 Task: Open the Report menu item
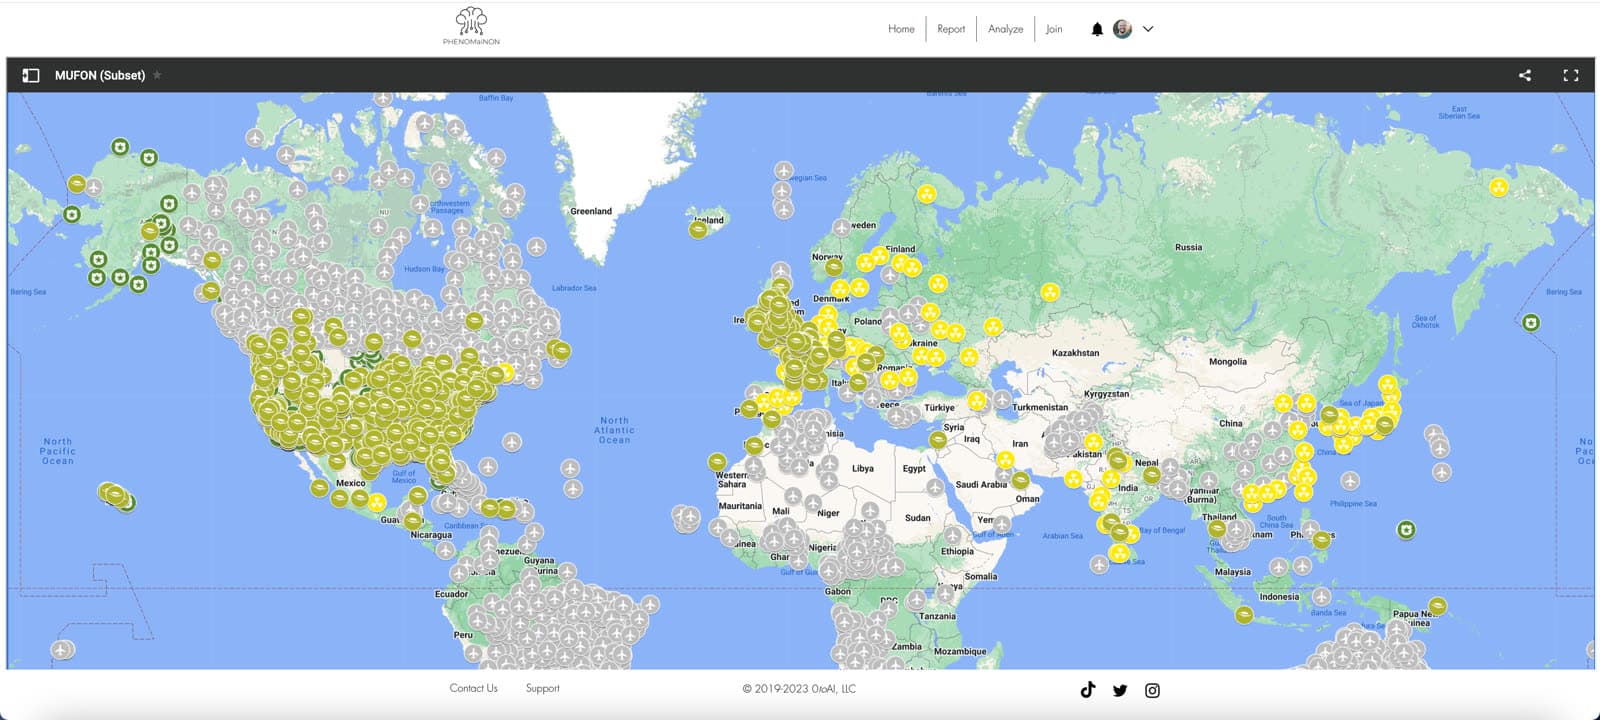(951, 29)
